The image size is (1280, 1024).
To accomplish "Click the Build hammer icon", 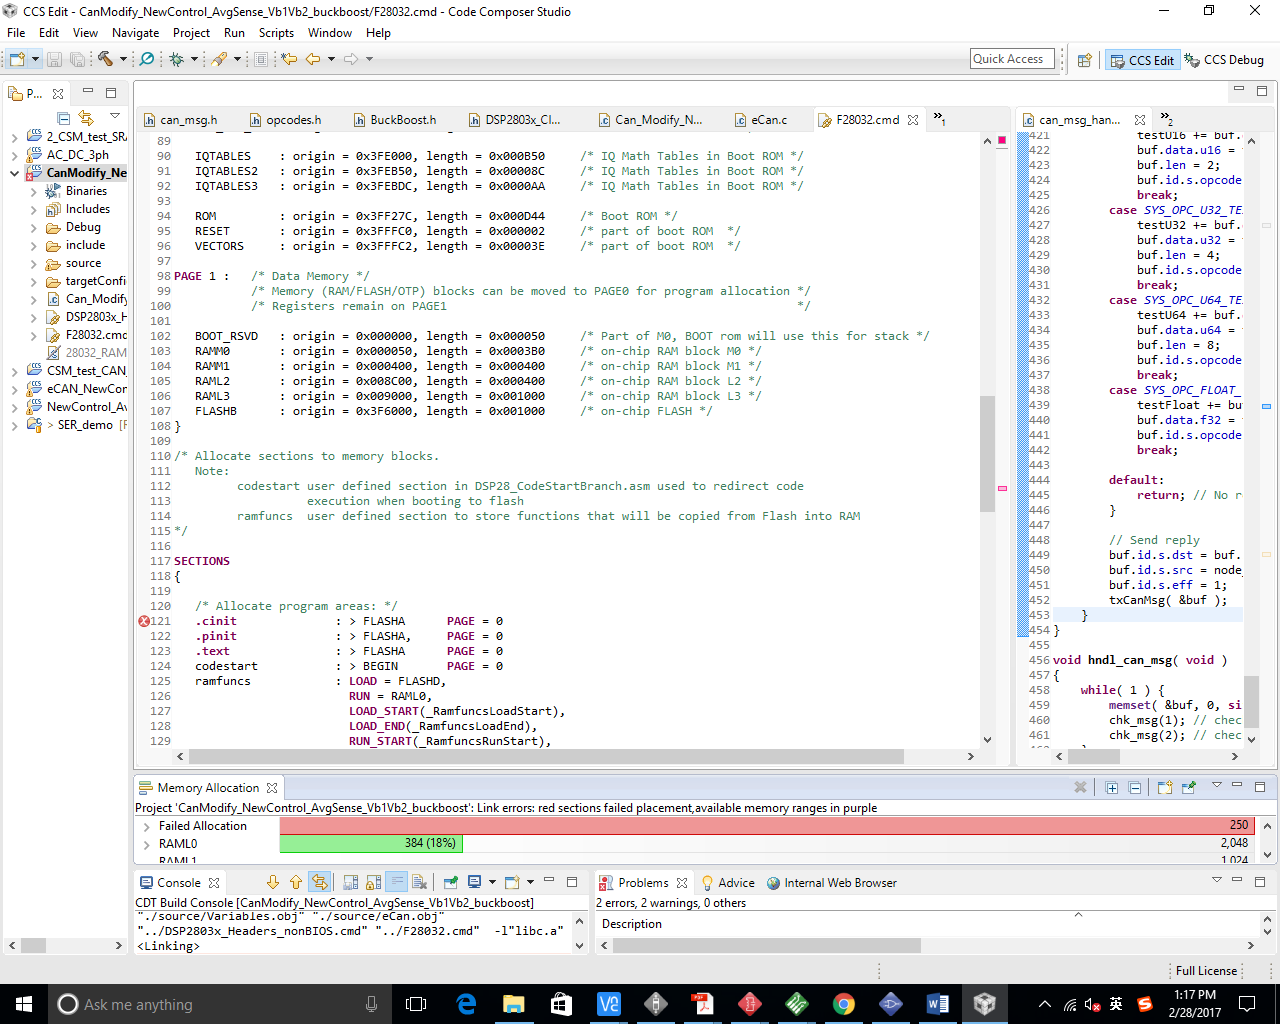I will click(x=105, y=59).
